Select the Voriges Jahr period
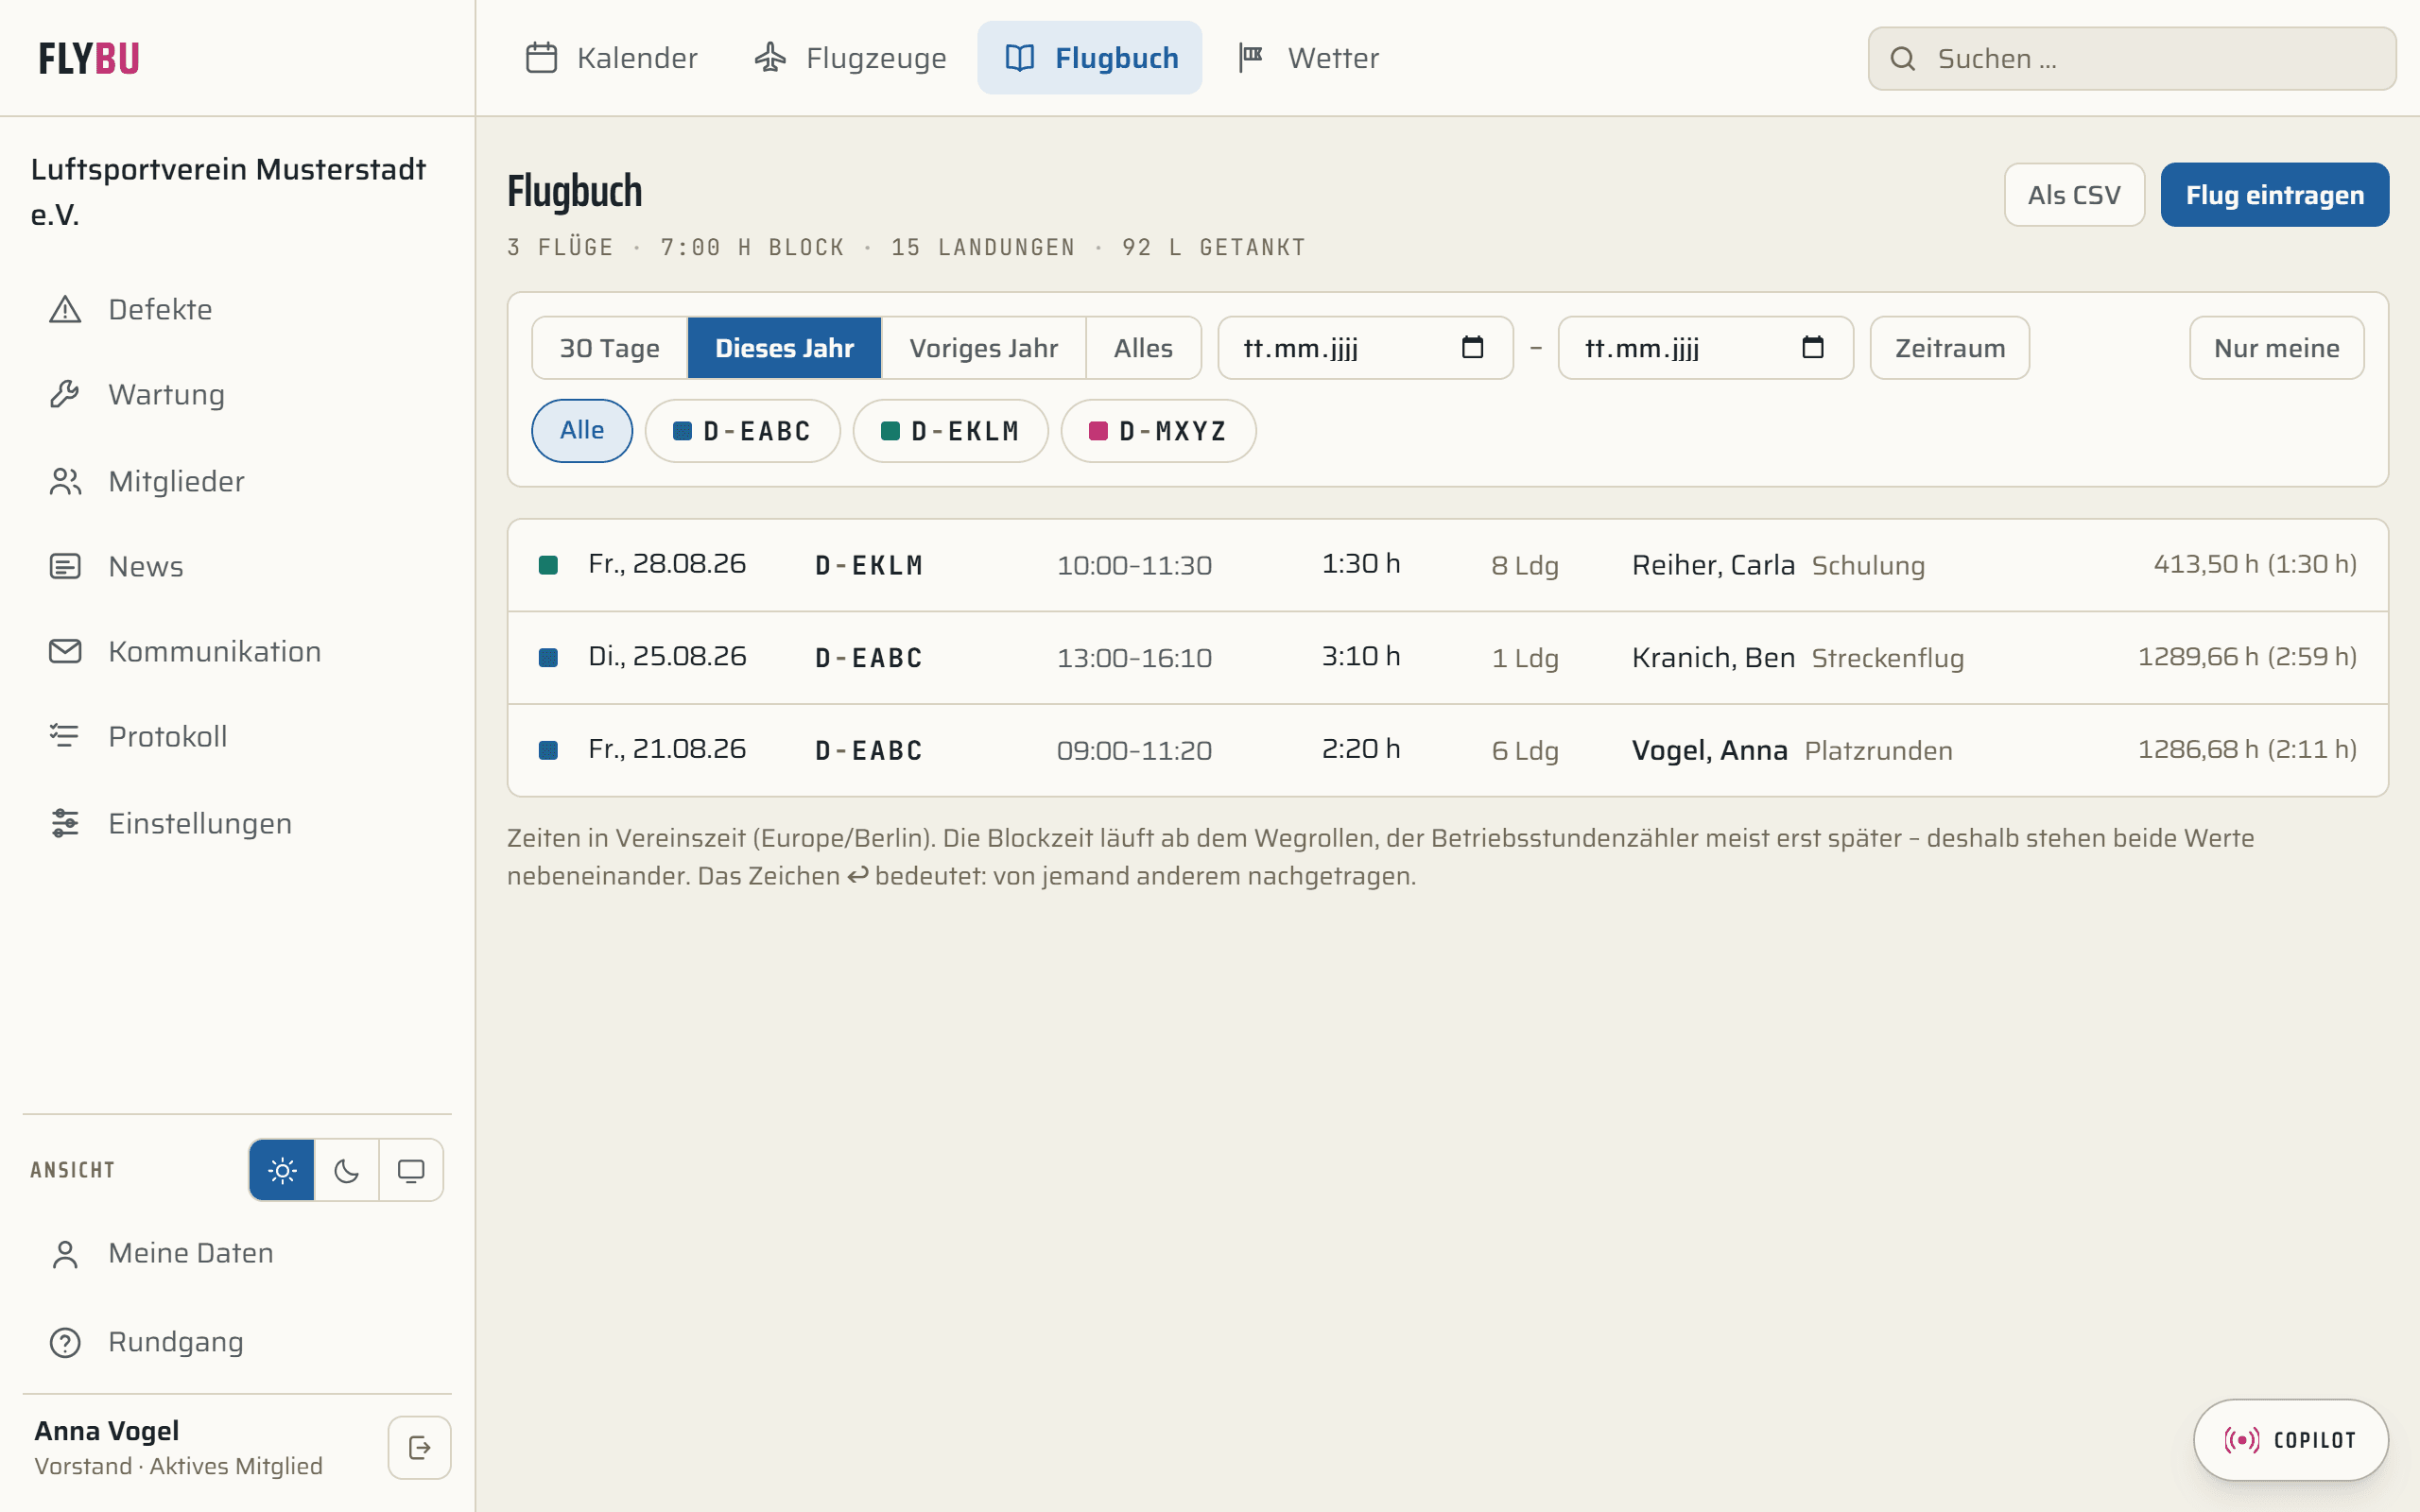Screen dimensions: 2420x1512 [983, 348]
